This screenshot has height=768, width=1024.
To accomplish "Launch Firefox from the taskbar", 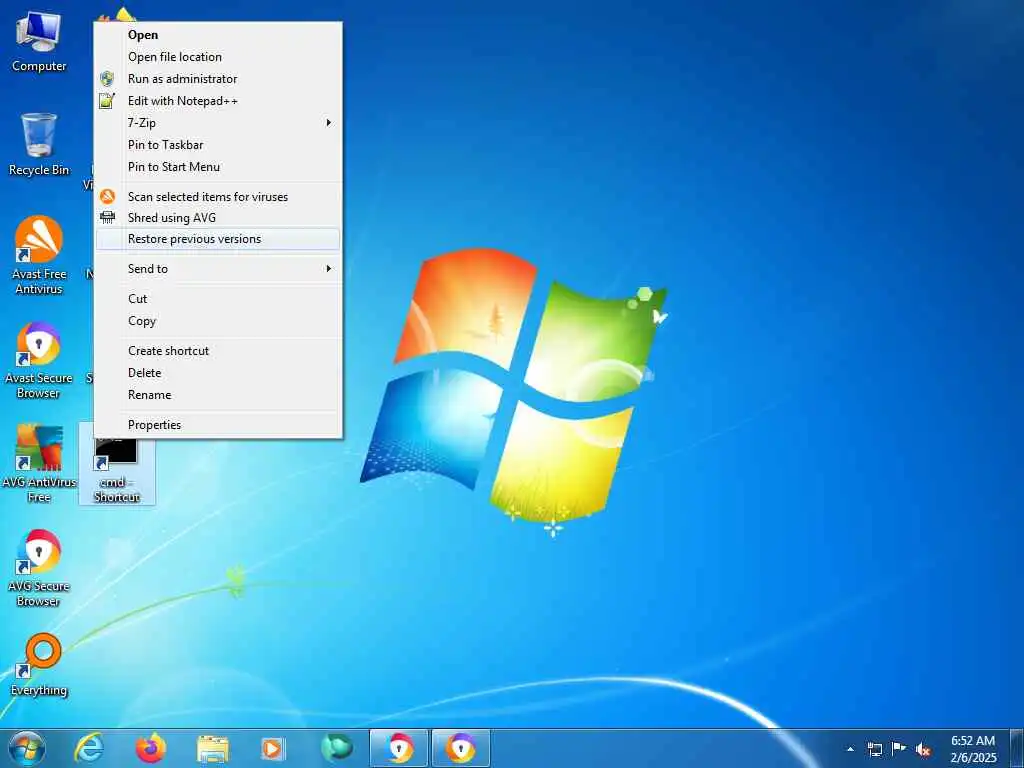I will (151, 748).
